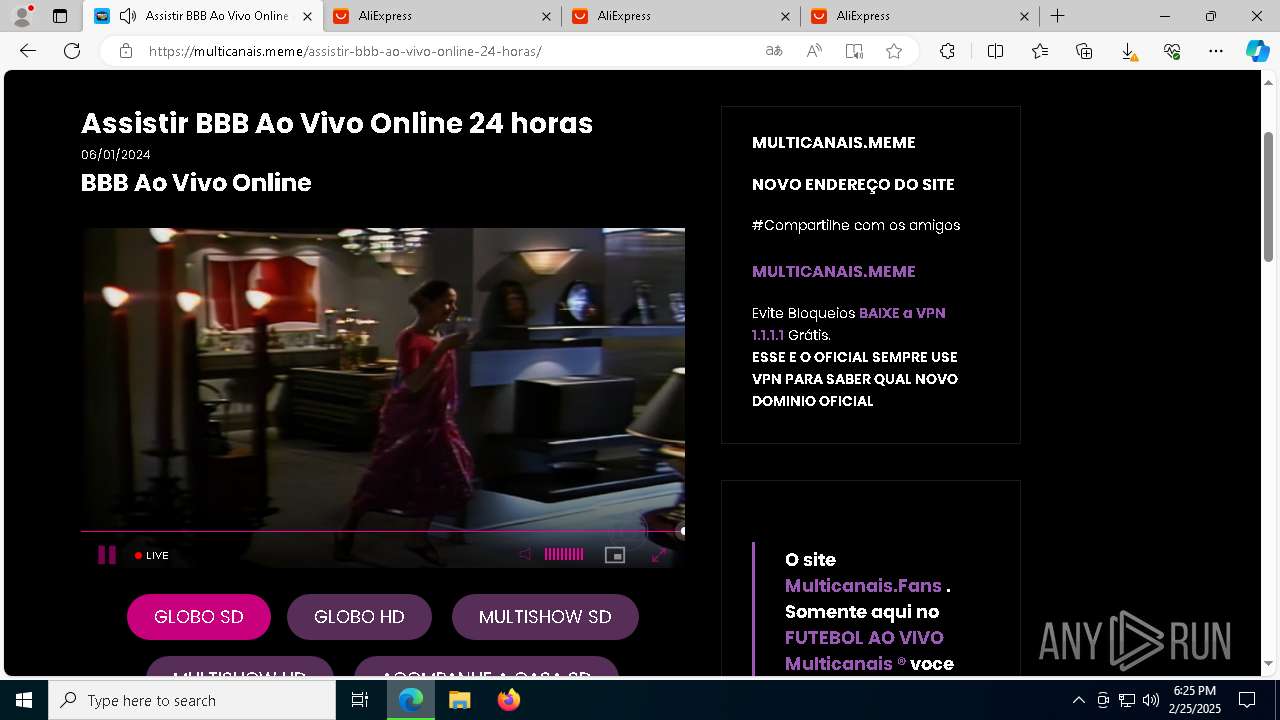Open the tab actions menu icon
Image resolution: width=1280 pixels, height=720 pixels.
tap(60, 16)
